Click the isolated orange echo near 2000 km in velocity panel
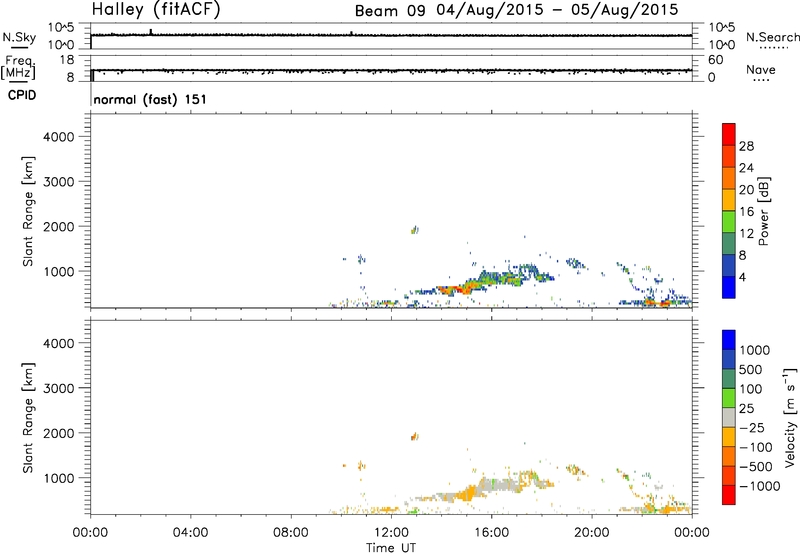Image resolution: width=800 pixels, height=554 pixels. [414, 436]
